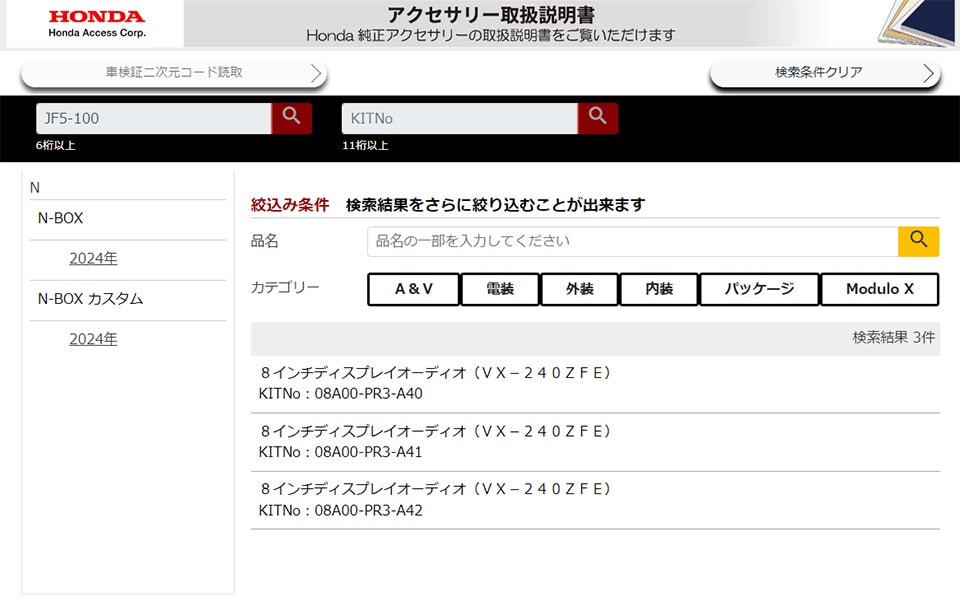This screenshot has height=611, width=960.
Task: Focus the 品名 product name filter field
Action: [x=632, y=241]
